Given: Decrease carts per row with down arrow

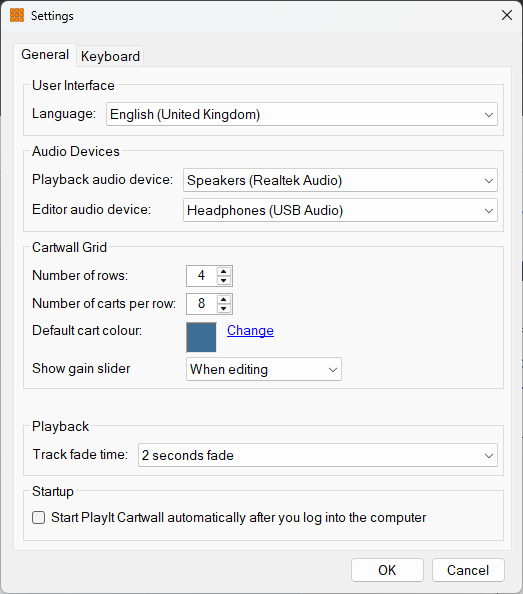Looking at the screenshot, I should pyautogui.click(x=223, y=308).
